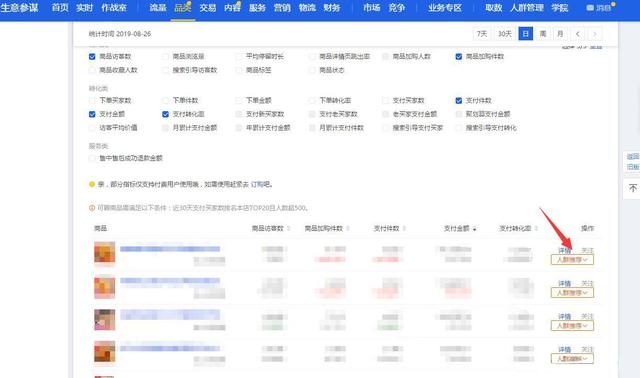Open the second product's title link
The width and height of the screenshot is (640, 378).
pos(170,280)
